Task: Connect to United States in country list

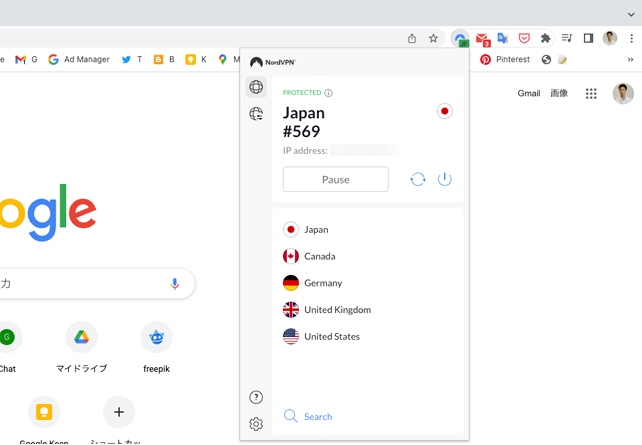Action: 321,337
